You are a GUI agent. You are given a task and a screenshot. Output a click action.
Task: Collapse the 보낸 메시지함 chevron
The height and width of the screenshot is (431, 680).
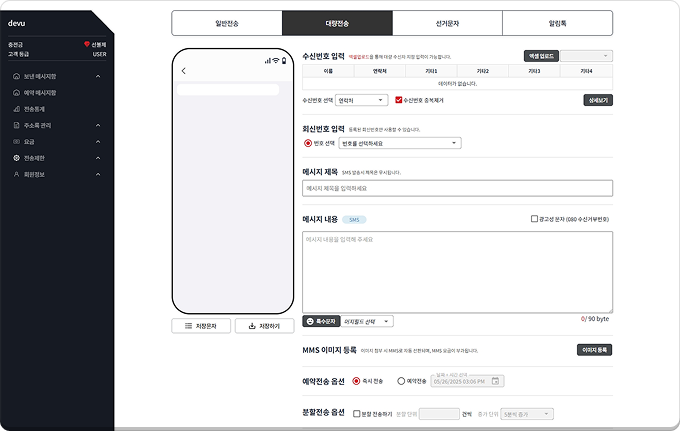tap(98, 76)
